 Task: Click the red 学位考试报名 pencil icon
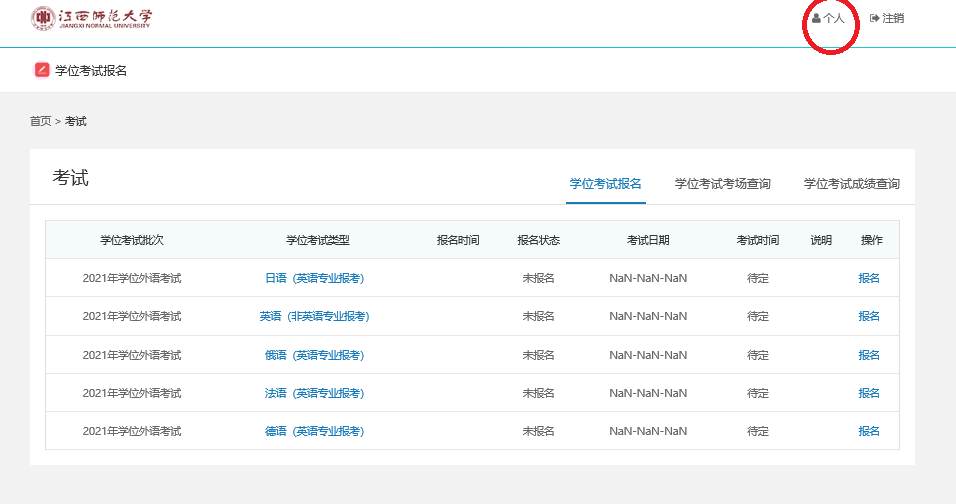tap(41, 70)
